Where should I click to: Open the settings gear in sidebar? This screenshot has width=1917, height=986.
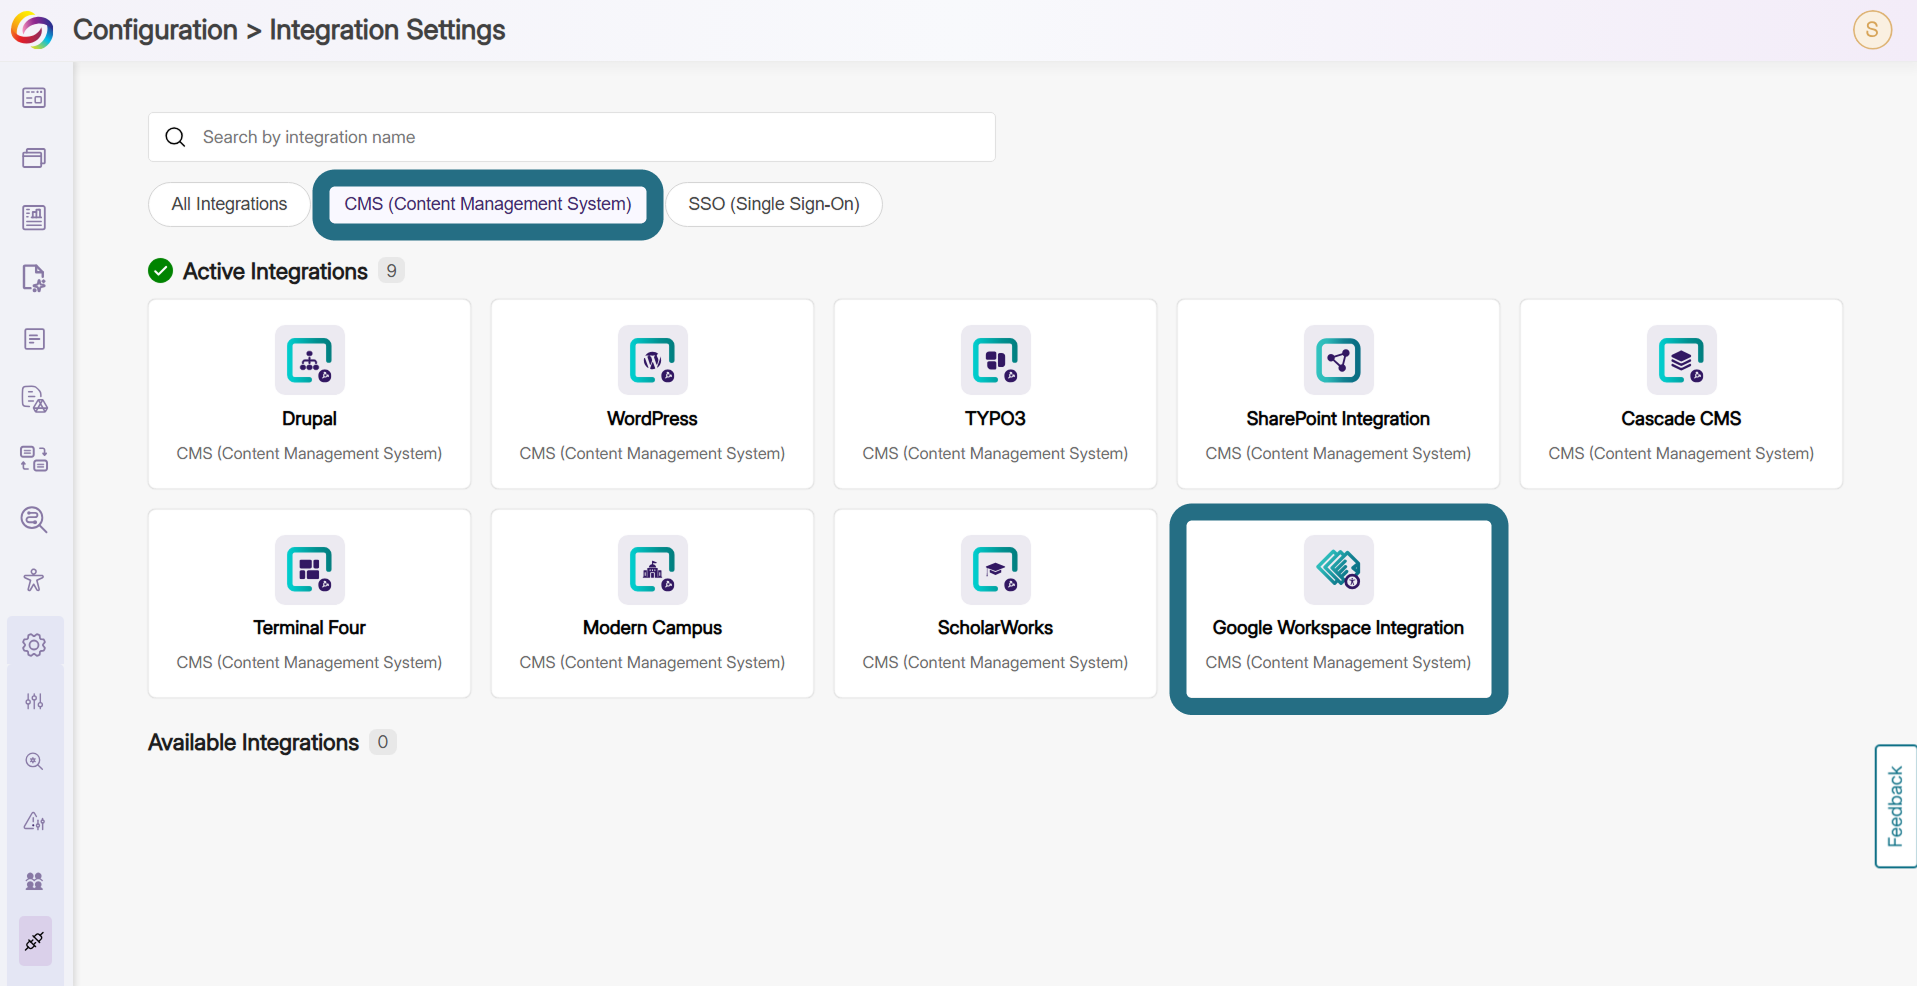pos(34,645)
